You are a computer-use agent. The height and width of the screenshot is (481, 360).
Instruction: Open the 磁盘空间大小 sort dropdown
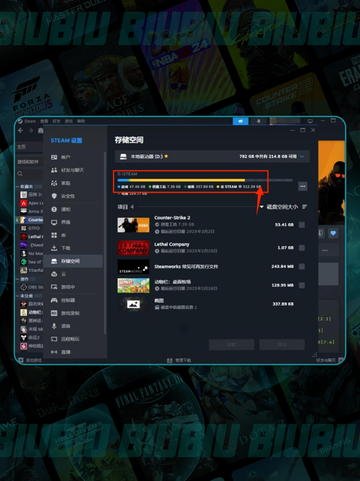(279, 207)
